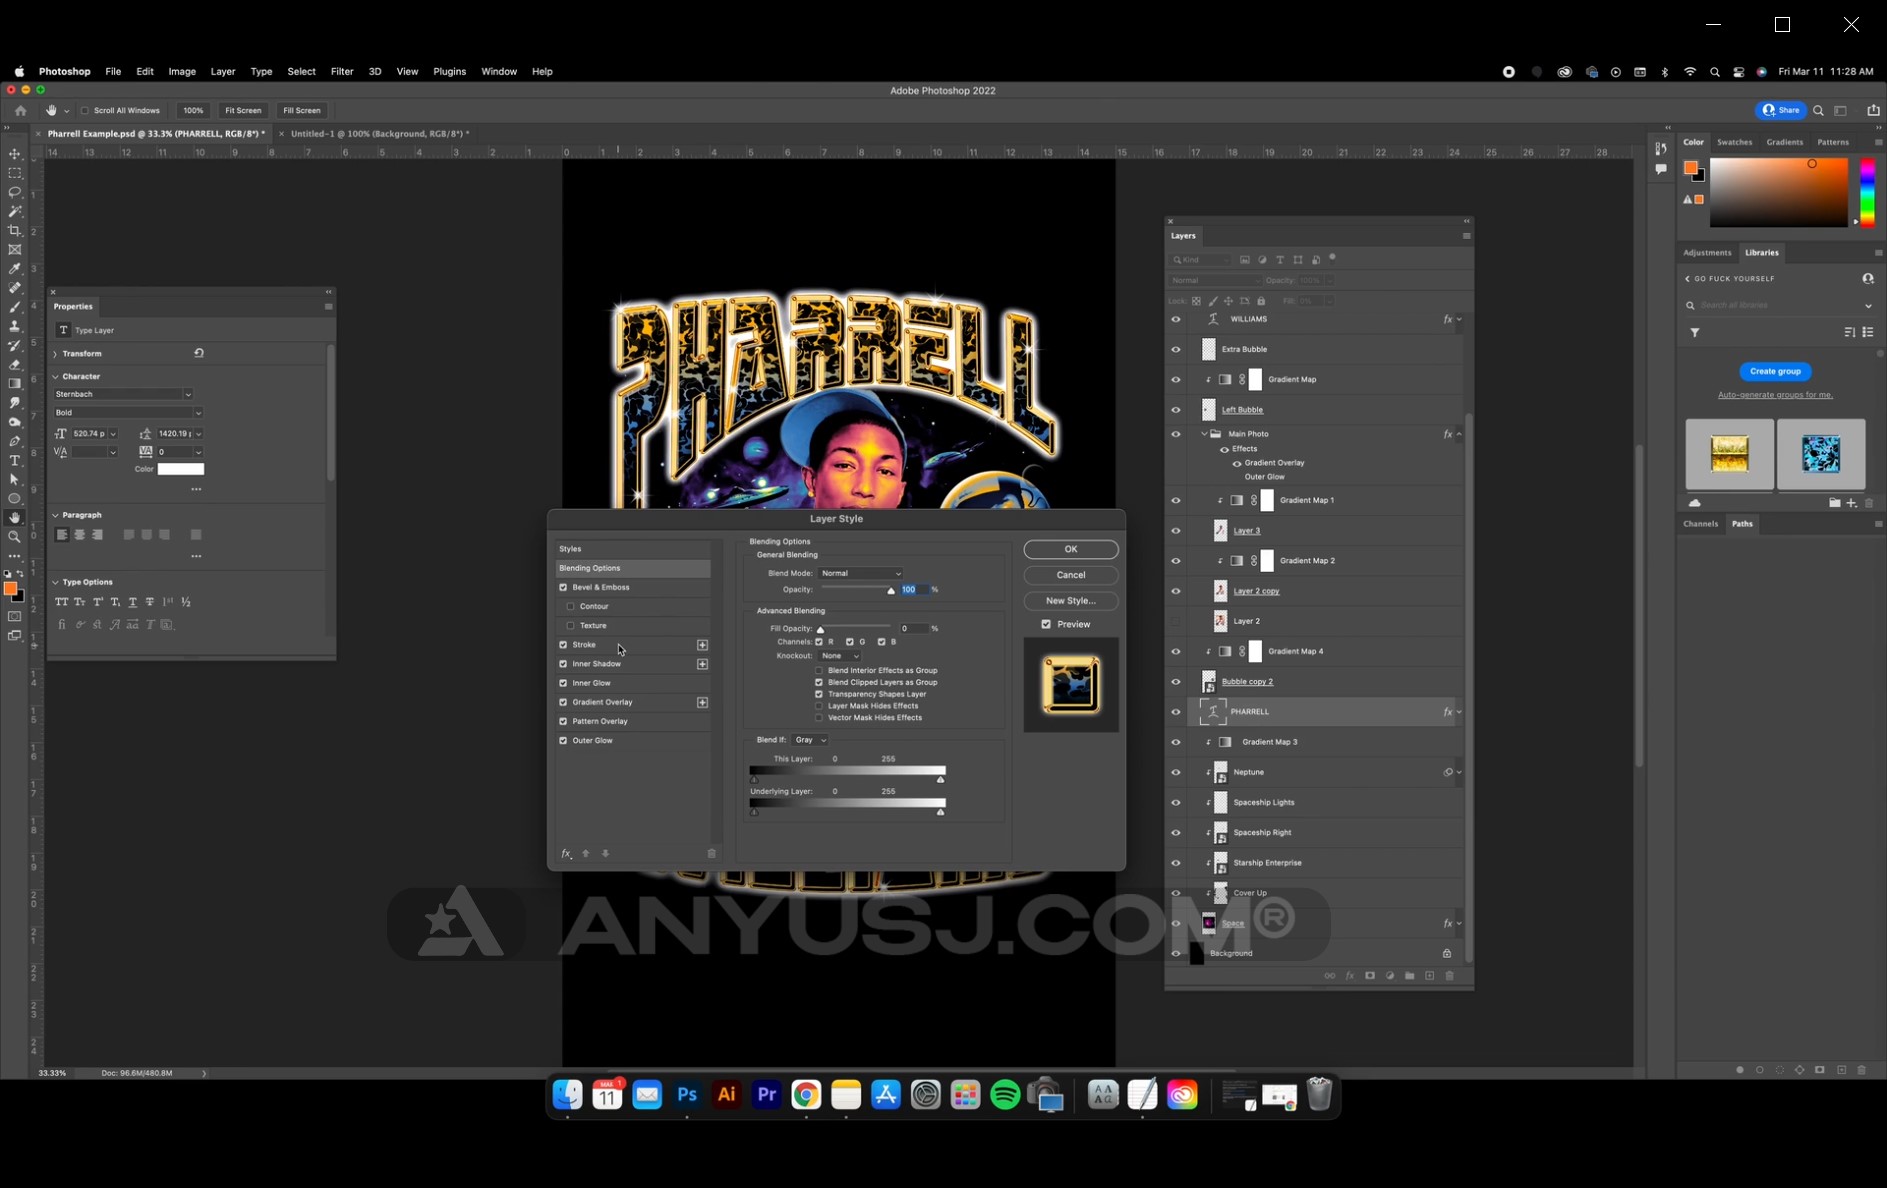The height and width of the screenshot is (1188, 1887).
Task: Delete layer with Layers panel trash icon
Action: point(1449,976)
